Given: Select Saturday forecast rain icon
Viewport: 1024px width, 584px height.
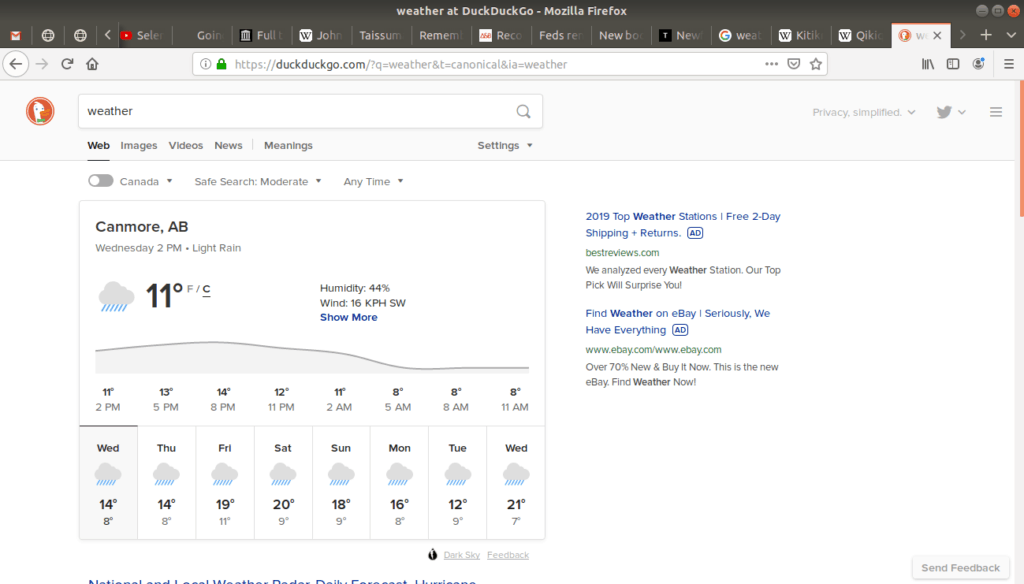Looking at the screenshot, I should pos(283,474).
